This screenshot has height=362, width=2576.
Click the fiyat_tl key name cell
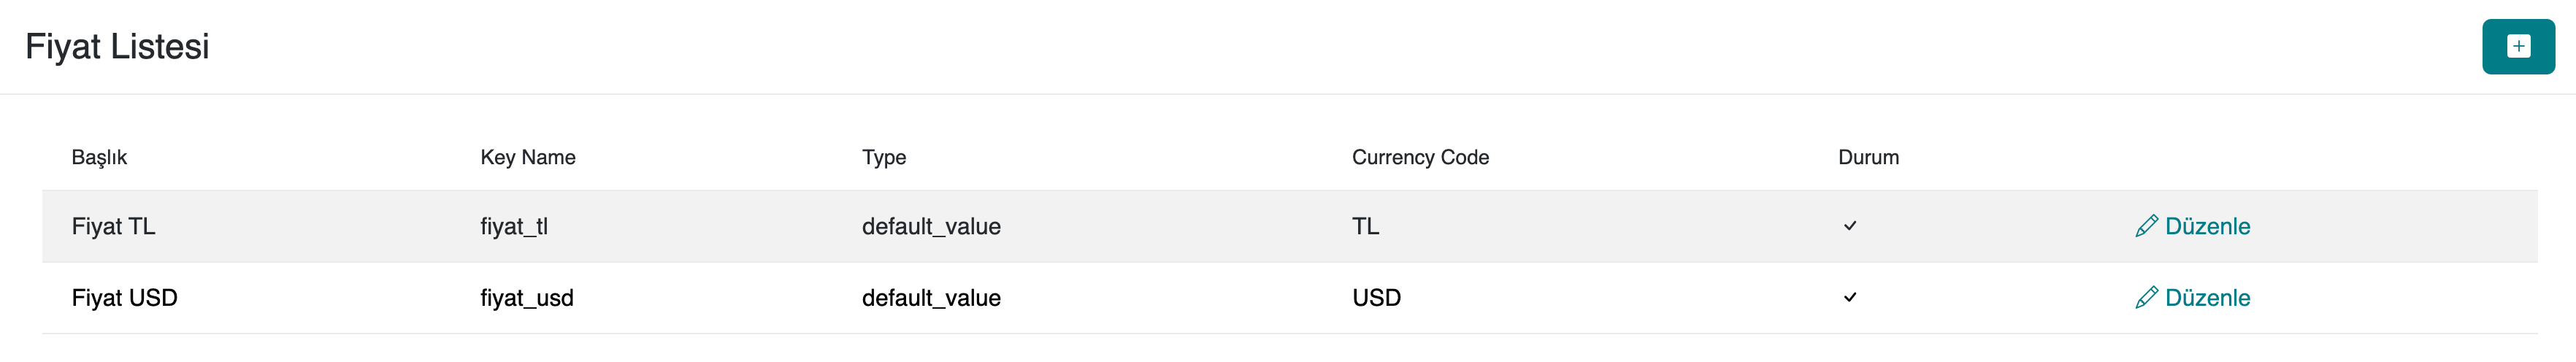[513, 227]
